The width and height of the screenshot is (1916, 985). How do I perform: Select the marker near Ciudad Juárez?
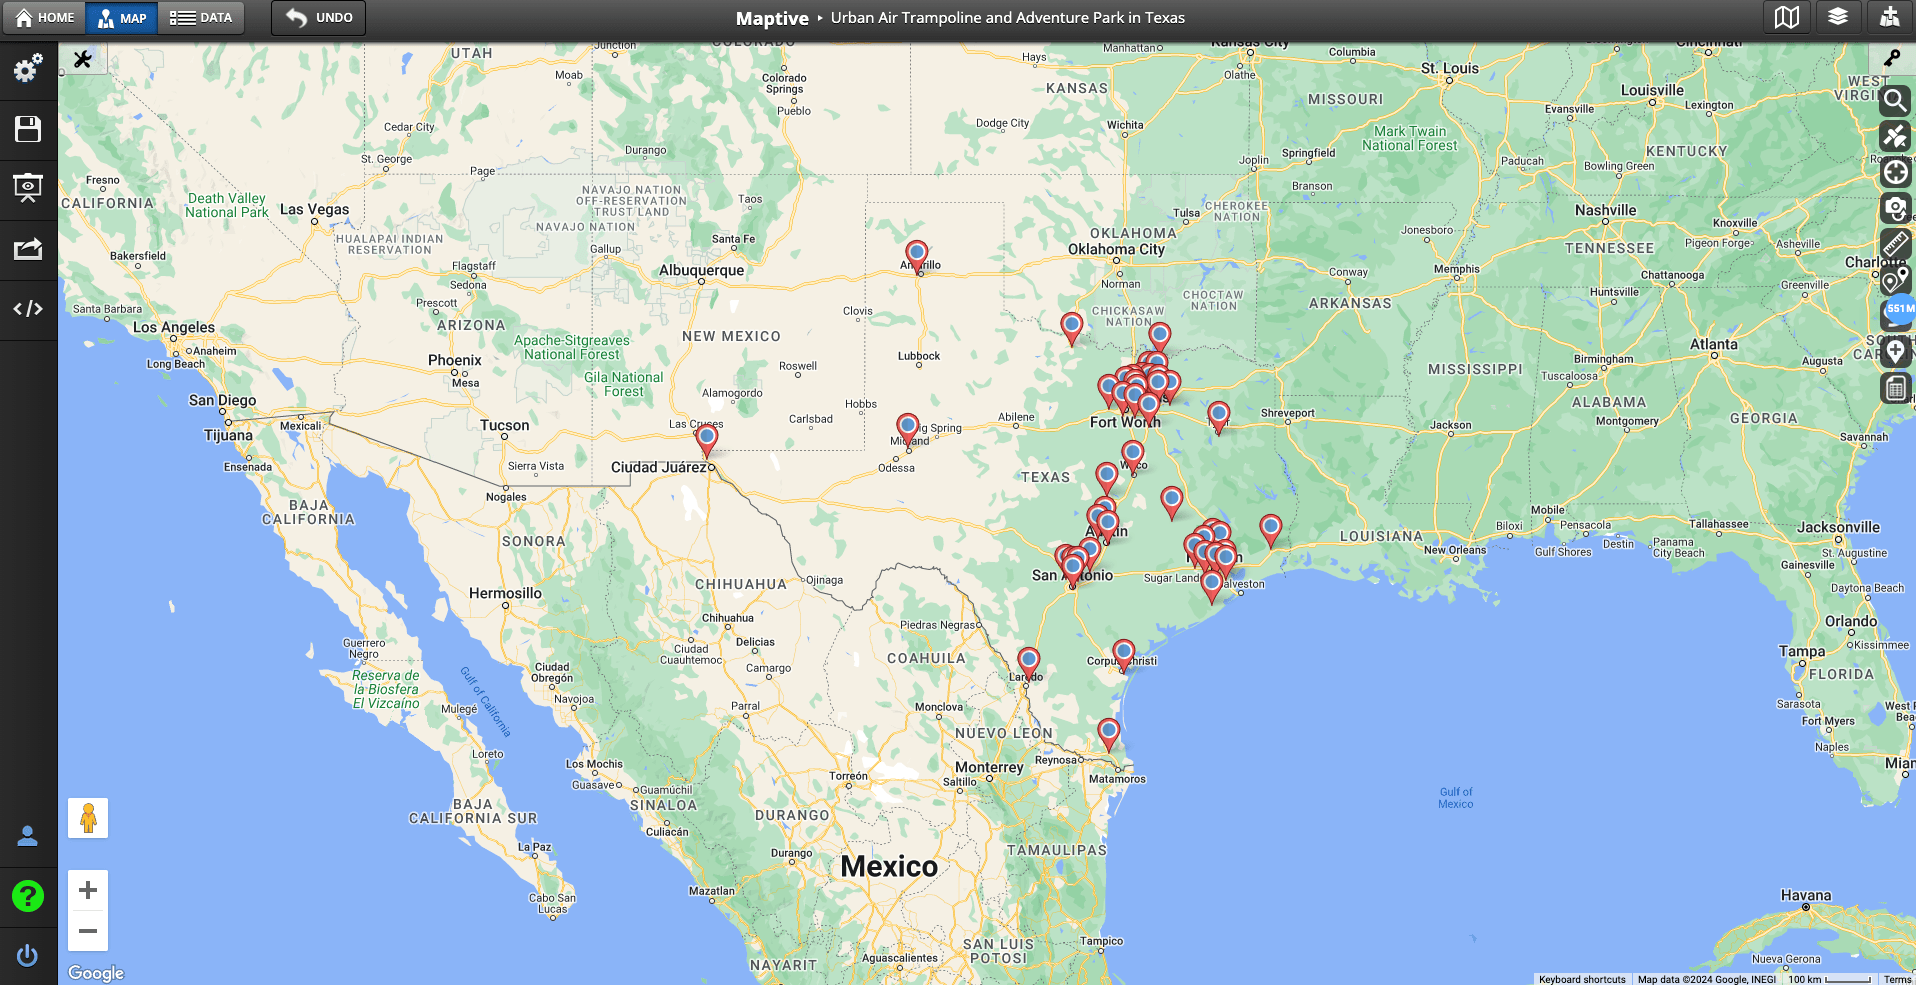point(707,437)
